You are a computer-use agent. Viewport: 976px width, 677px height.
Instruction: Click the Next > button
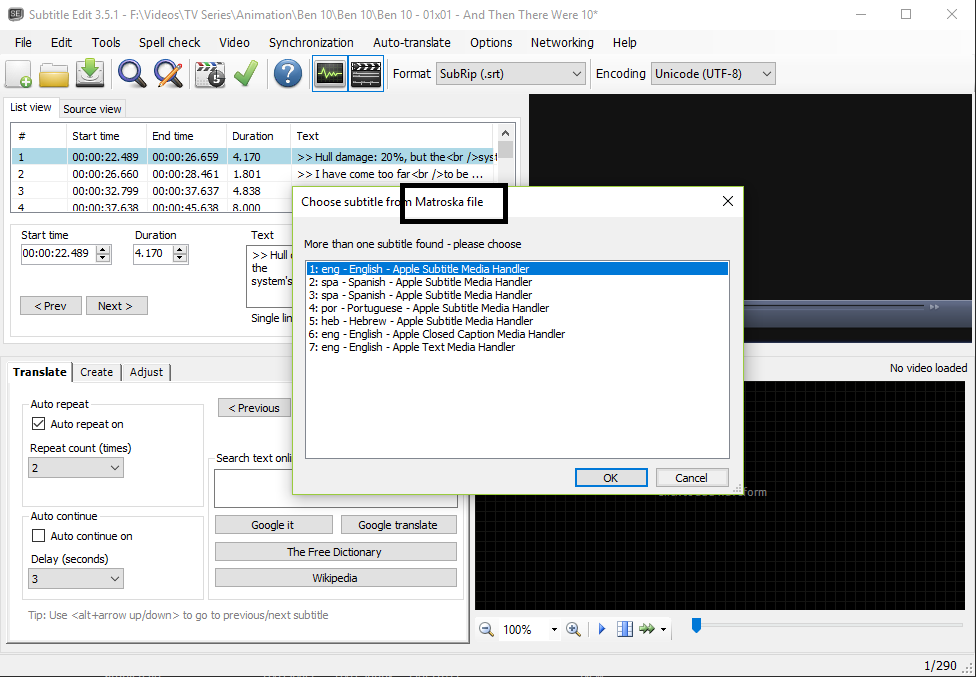(116, 306)
